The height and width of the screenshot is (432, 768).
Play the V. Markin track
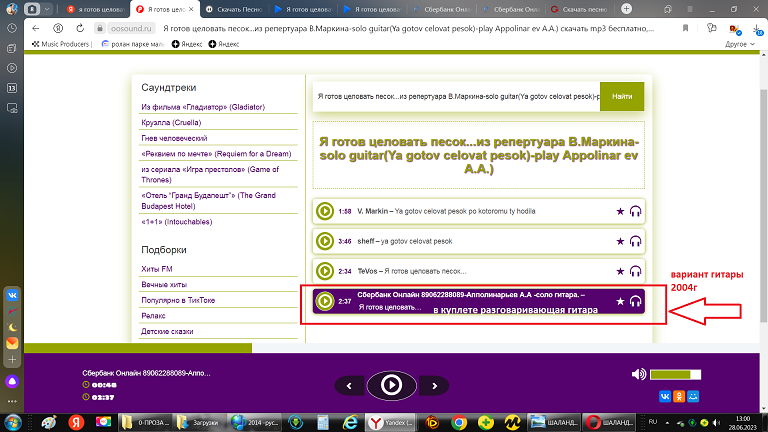click(324, 211)
